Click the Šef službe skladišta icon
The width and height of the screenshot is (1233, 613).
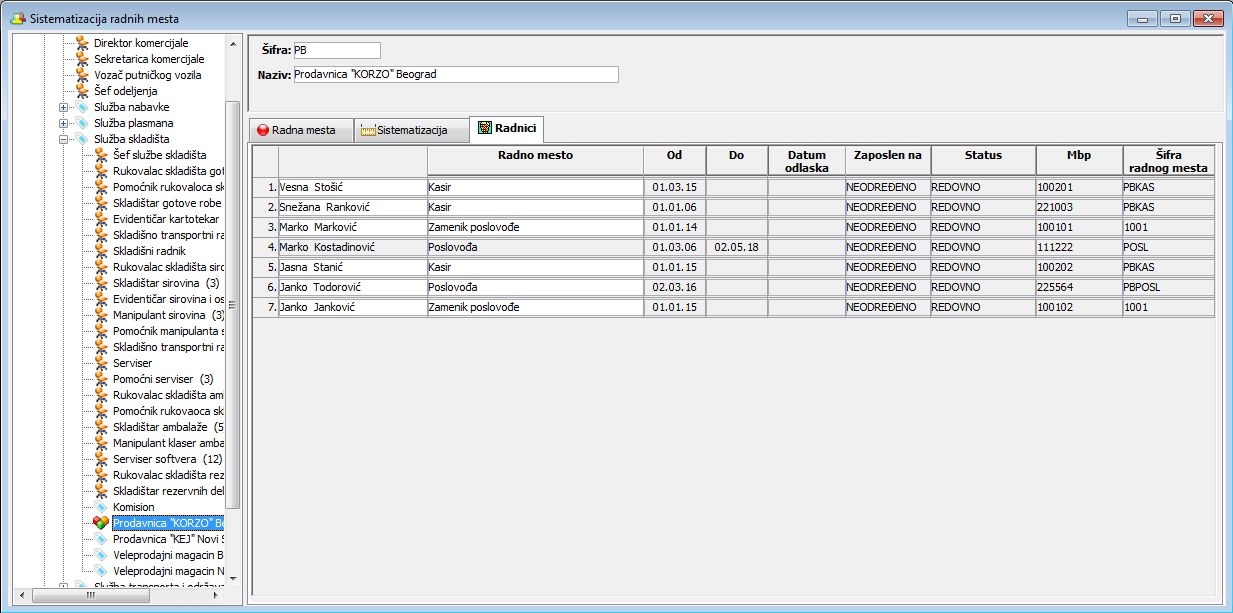(101, 155)
